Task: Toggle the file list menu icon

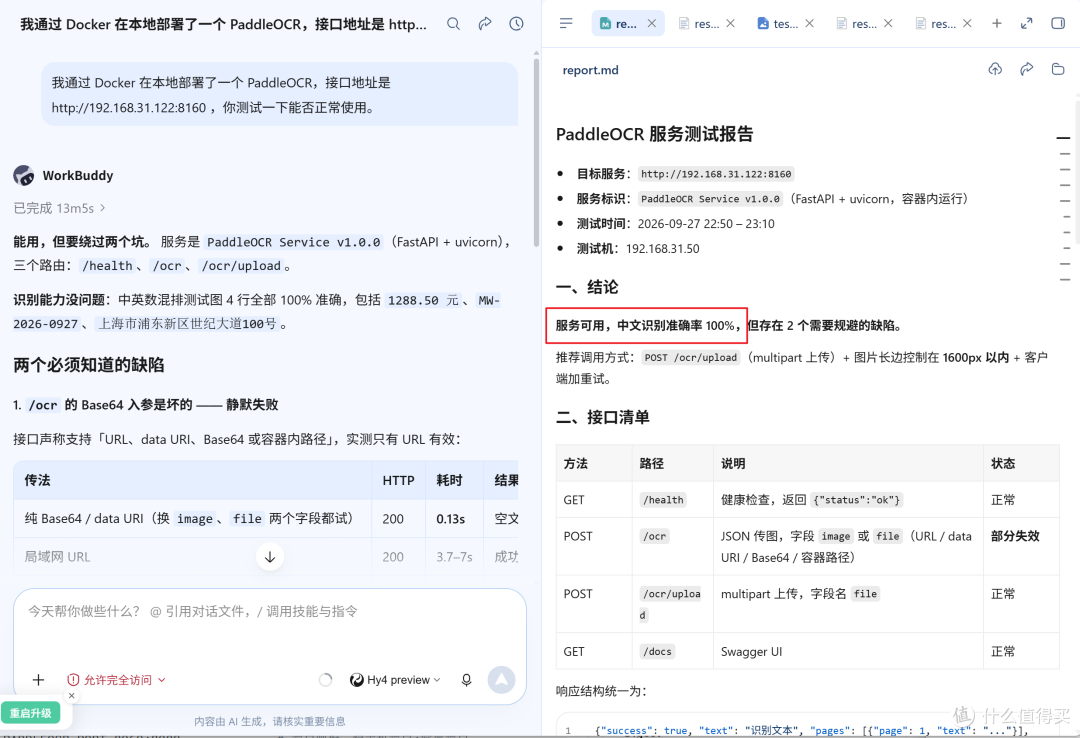Action: point(566,23)
